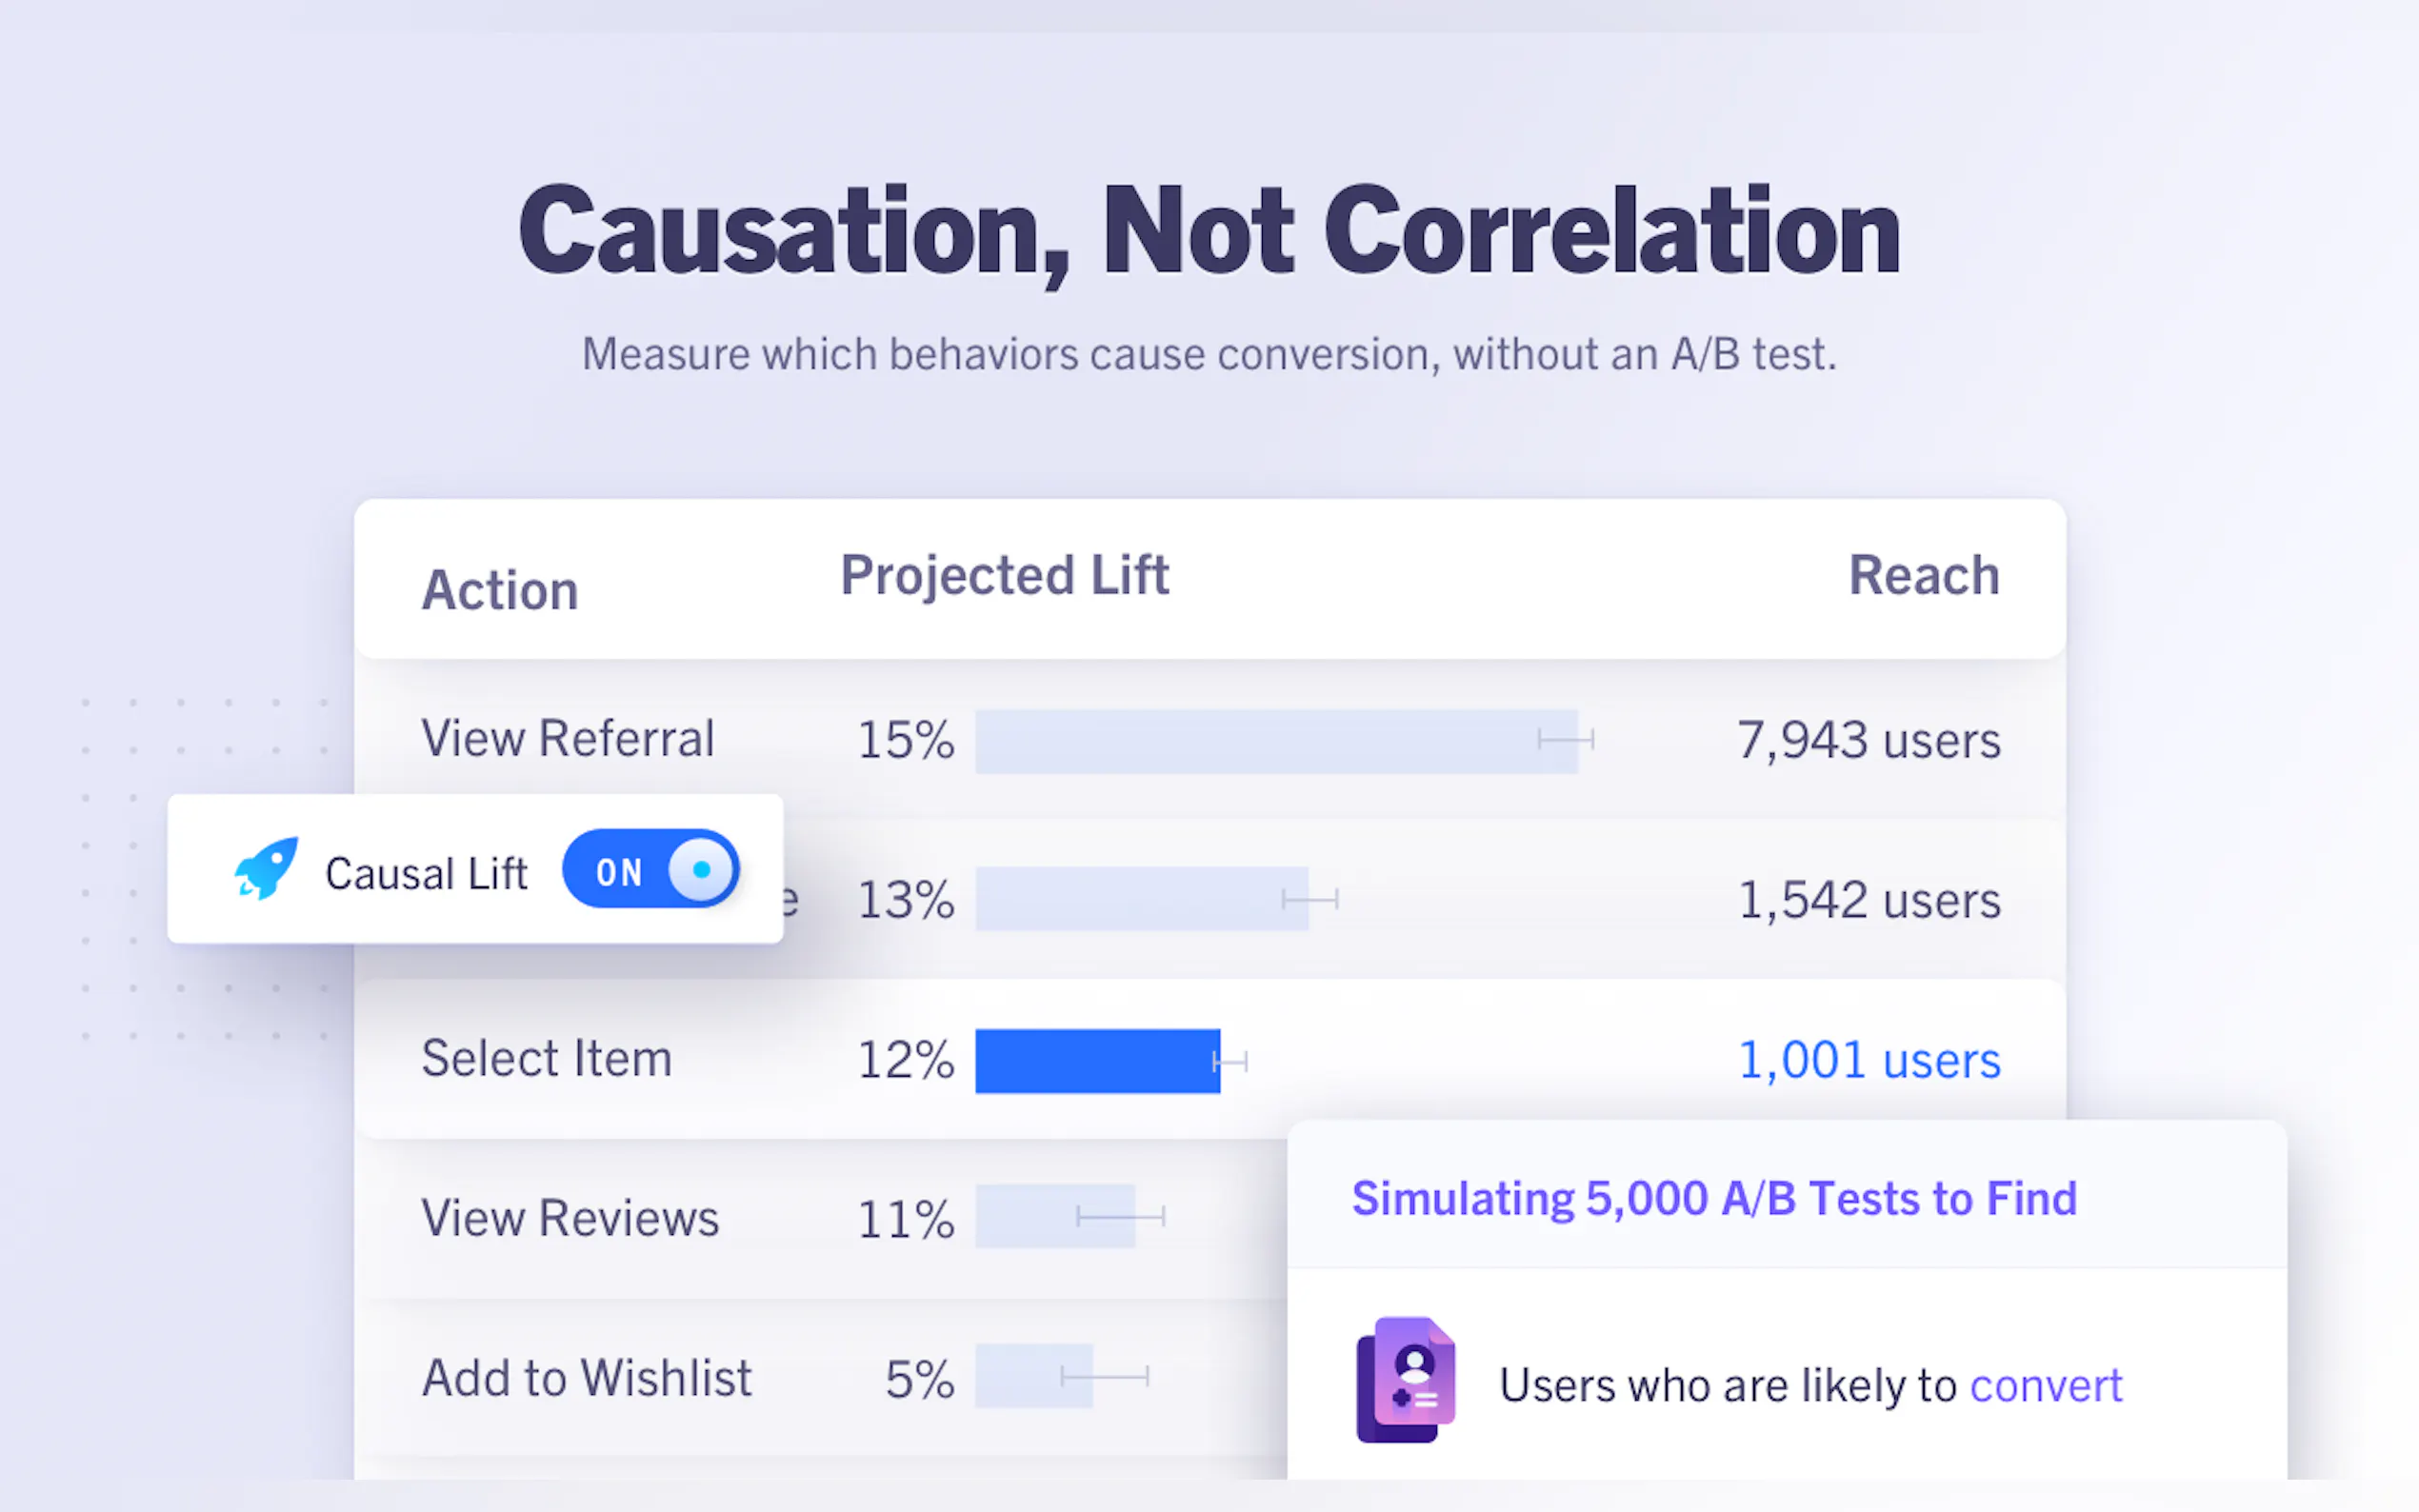Viewport: 2419px width, 1512px height.
Task: Click the 7,943 users reach value
Action: coord(1869,741)
